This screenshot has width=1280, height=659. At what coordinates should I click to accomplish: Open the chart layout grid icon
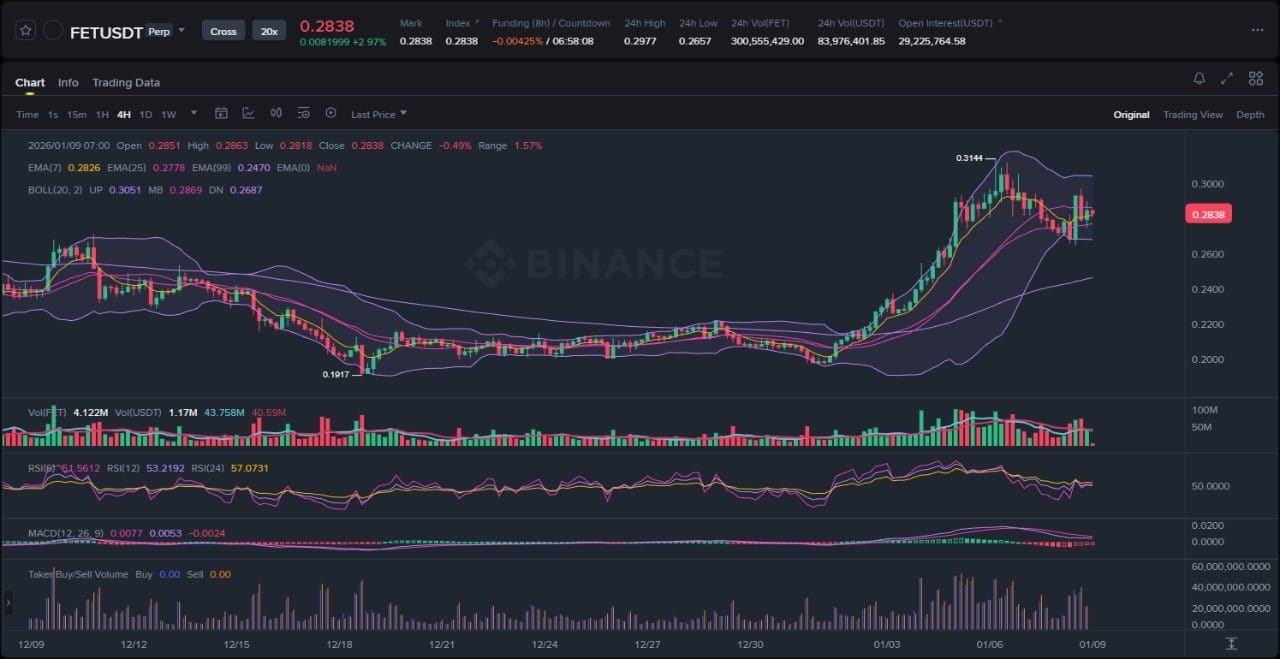[x=1254, y=79]
